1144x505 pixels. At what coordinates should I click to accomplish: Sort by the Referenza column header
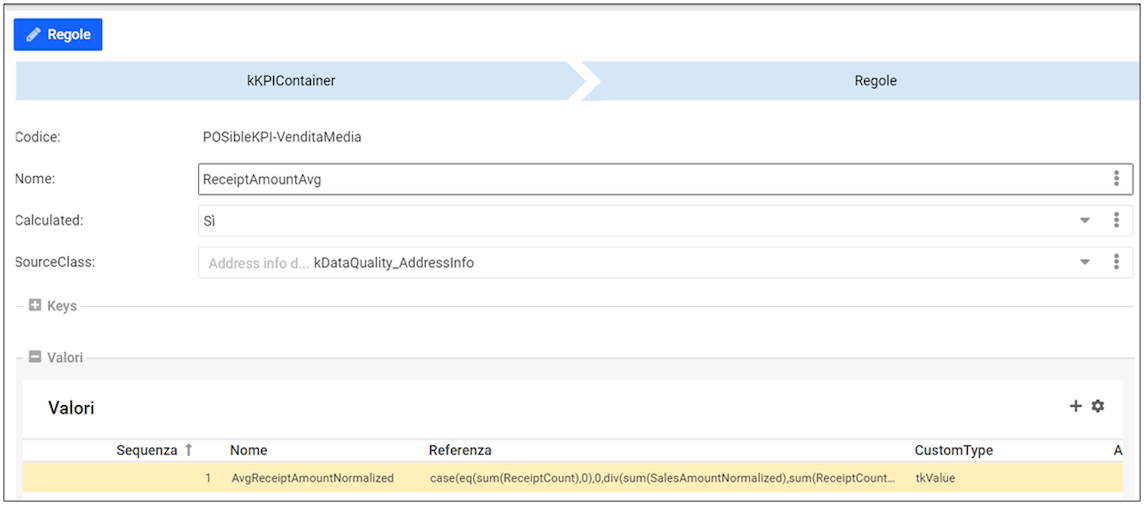tap(460, 450)
